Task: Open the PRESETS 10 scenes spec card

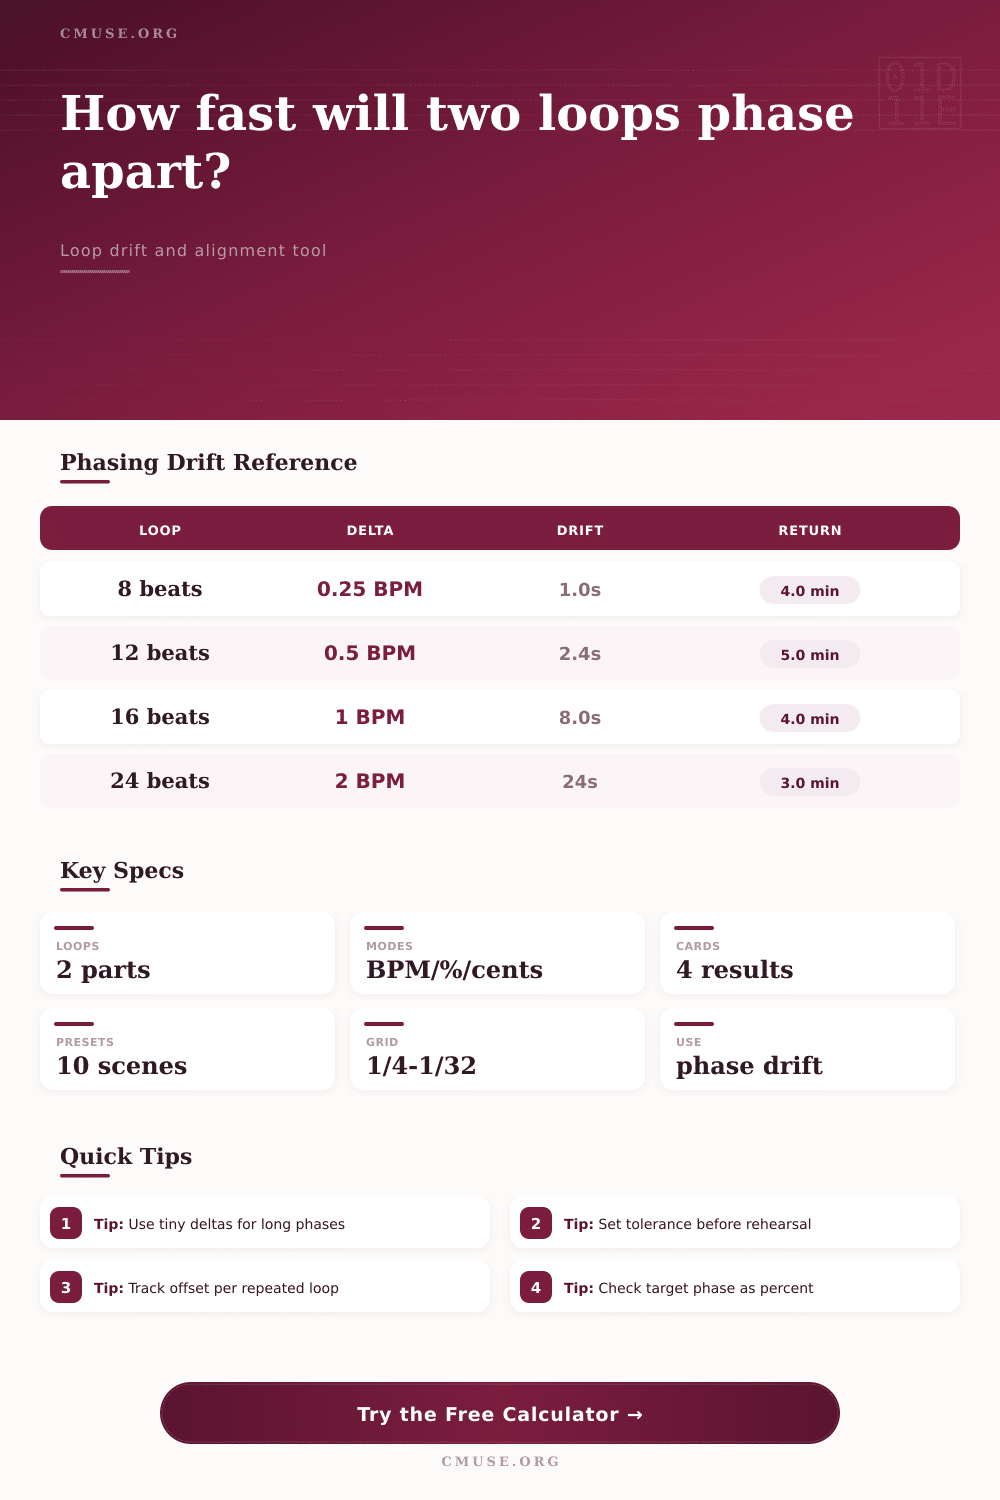Action: 187,1049
